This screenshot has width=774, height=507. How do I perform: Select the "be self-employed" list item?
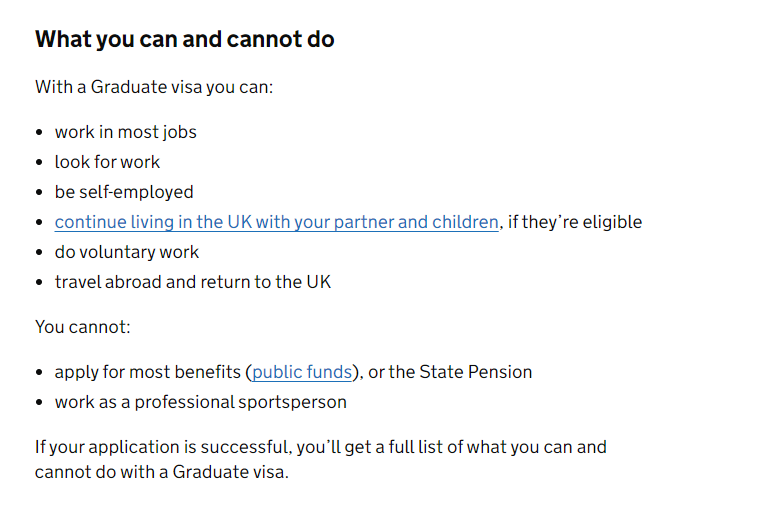point(124,192)
